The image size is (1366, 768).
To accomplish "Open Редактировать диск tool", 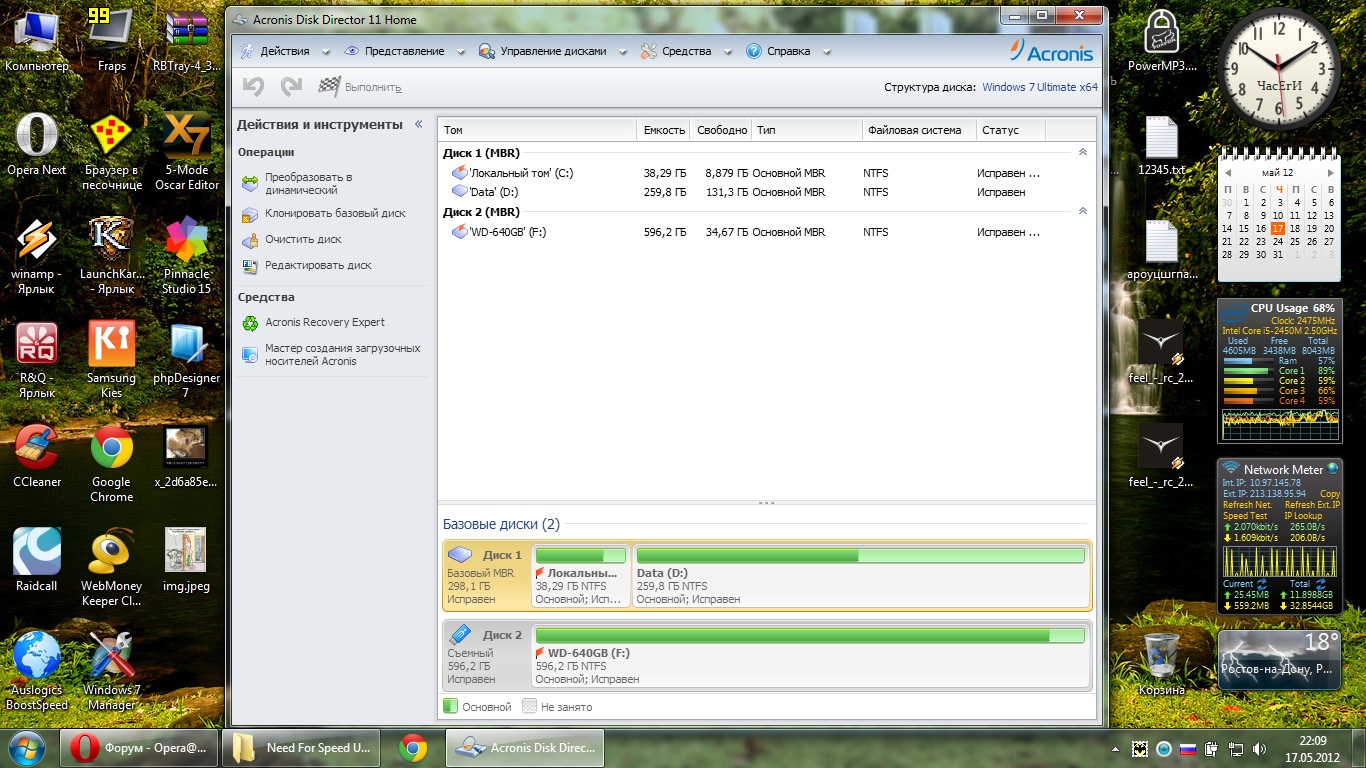I will (317, 265).
